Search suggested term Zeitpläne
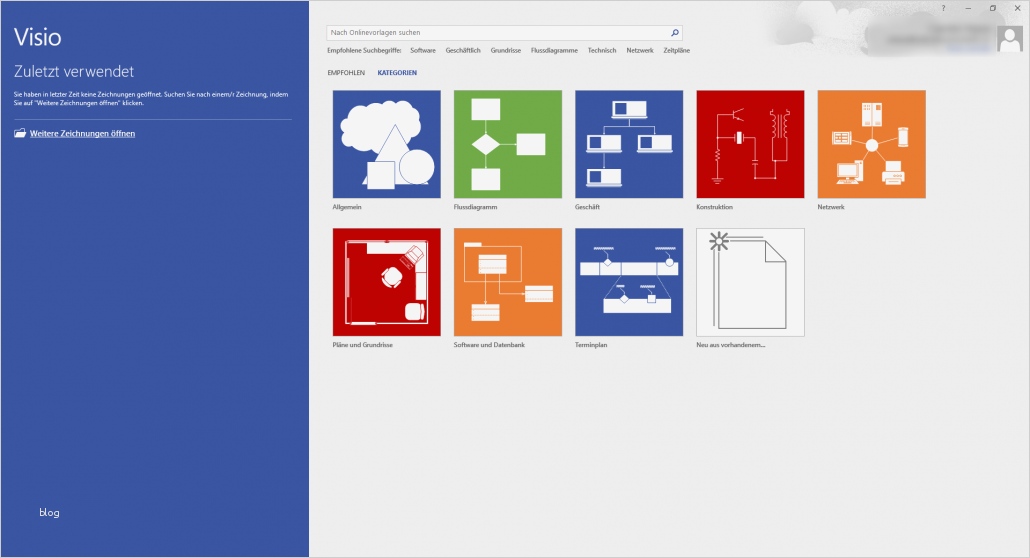Screen dimensions: 1030x558 677,50
